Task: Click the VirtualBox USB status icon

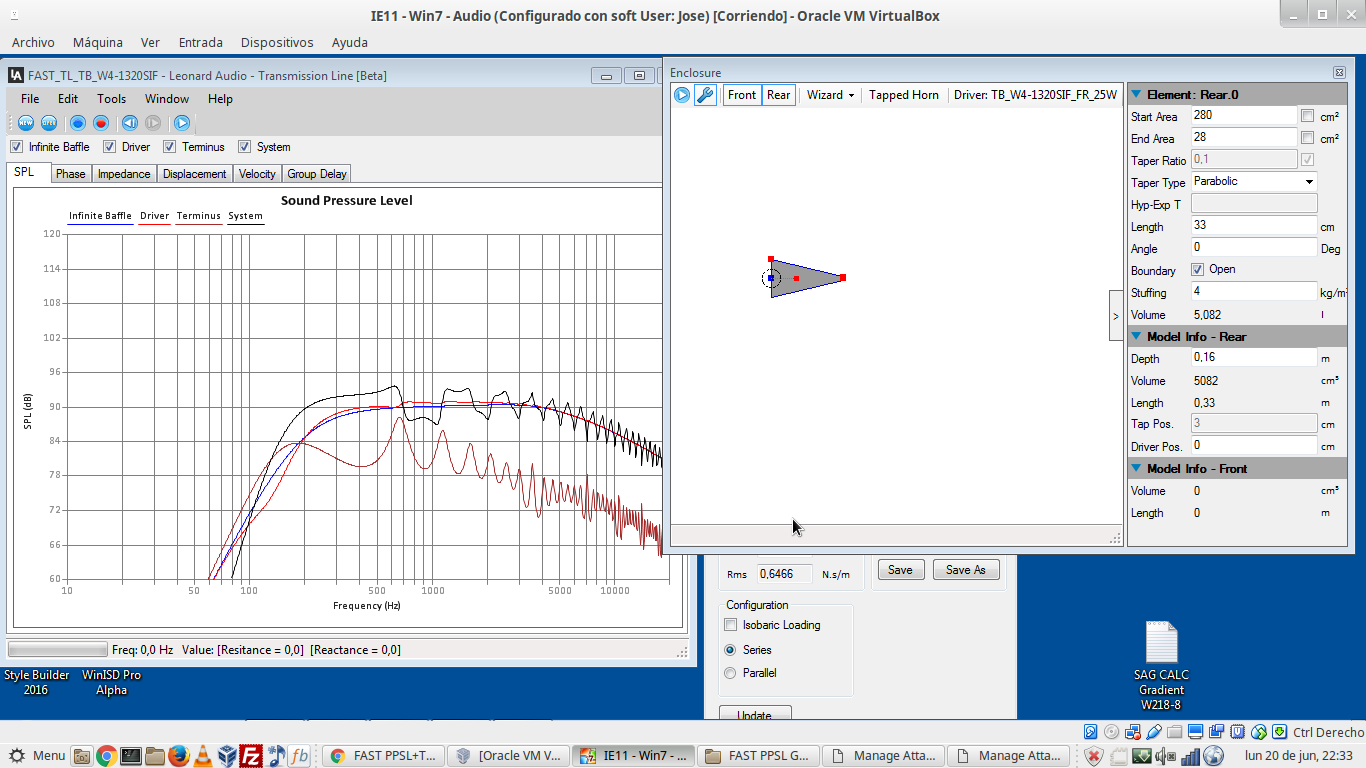Action: pos(1154,732)
